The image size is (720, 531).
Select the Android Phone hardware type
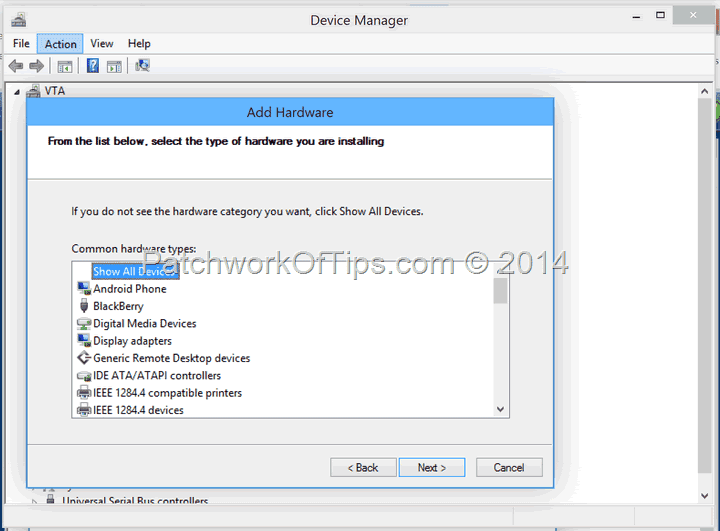[x=129, y=289]
